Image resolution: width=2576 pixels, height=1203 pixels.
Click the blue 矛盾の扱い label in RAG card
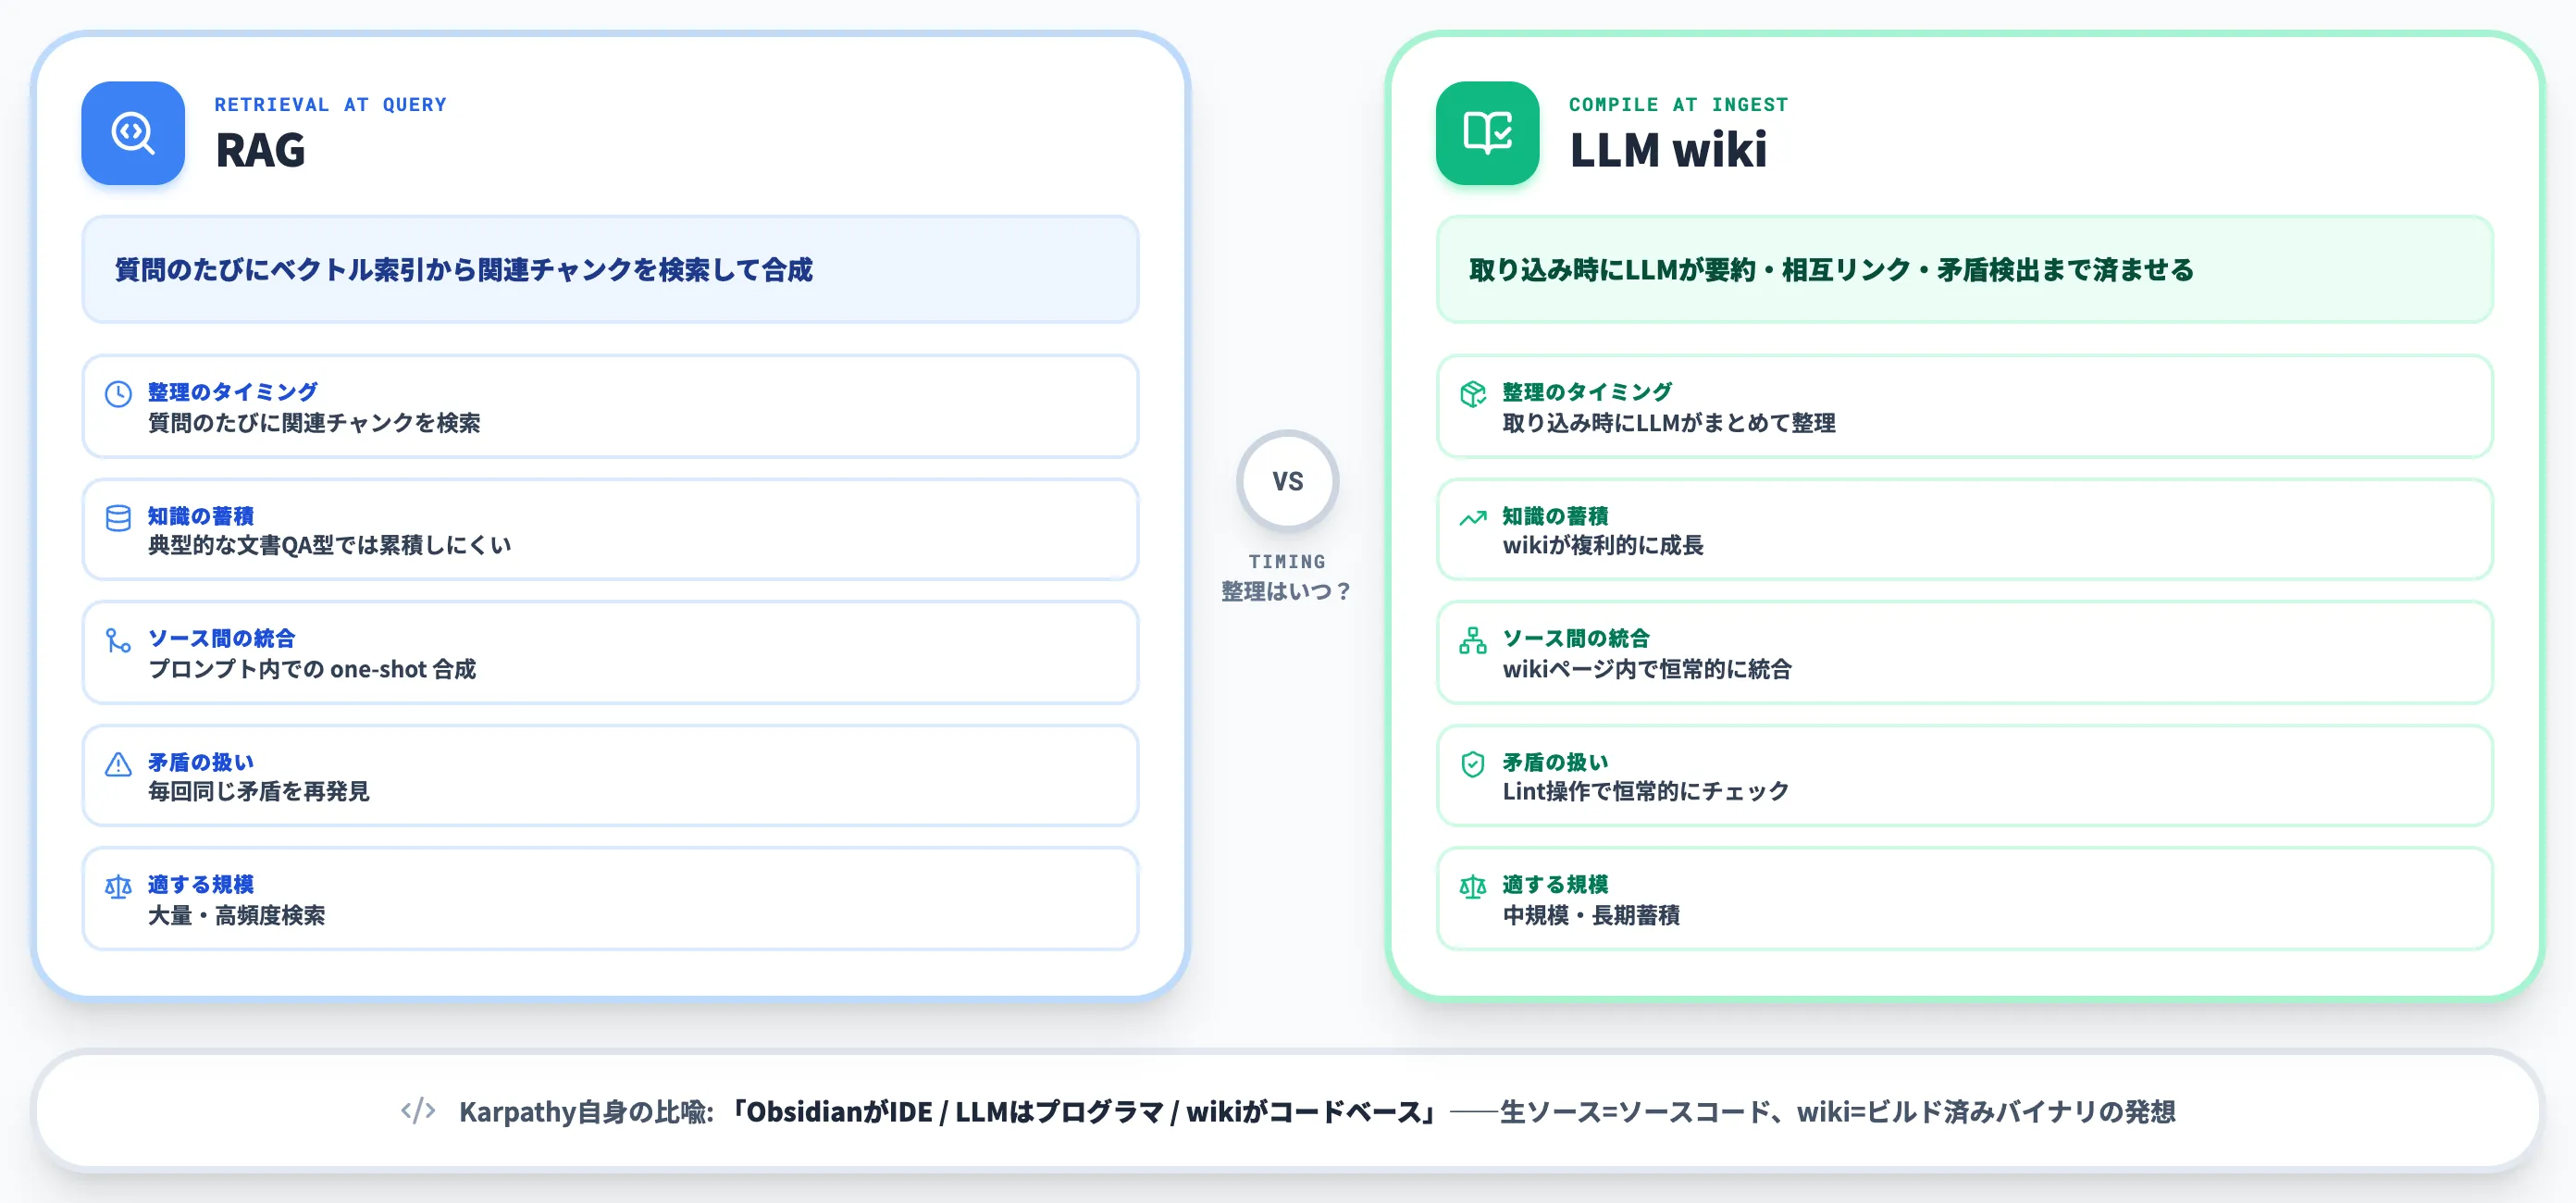coord(201,762)
